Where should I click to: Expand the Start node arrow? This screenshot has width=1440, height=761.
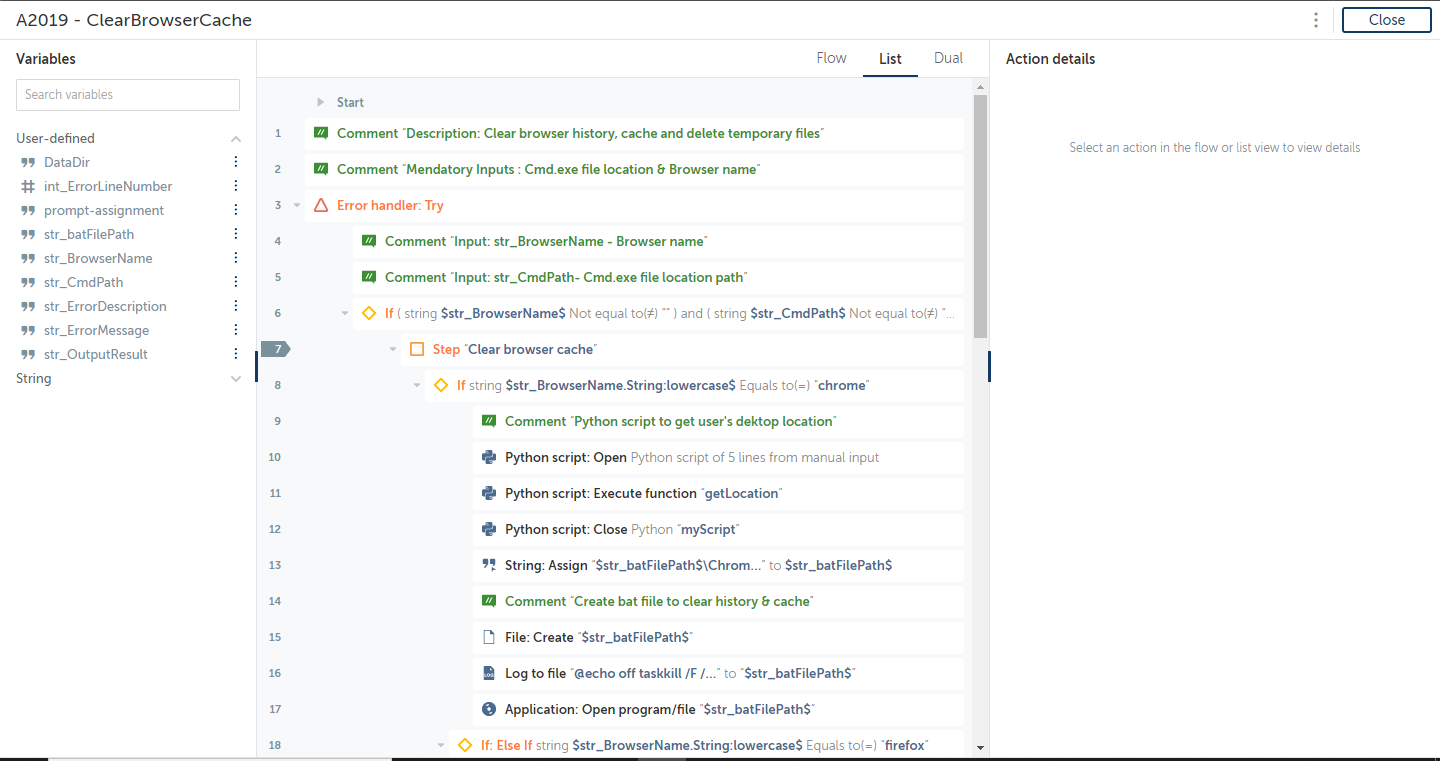(x=321, y=102)
